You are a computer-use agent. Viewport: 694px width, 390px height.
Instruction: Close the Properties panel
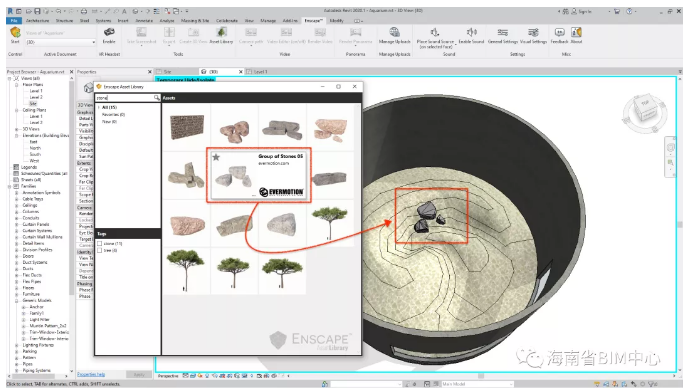150,72
